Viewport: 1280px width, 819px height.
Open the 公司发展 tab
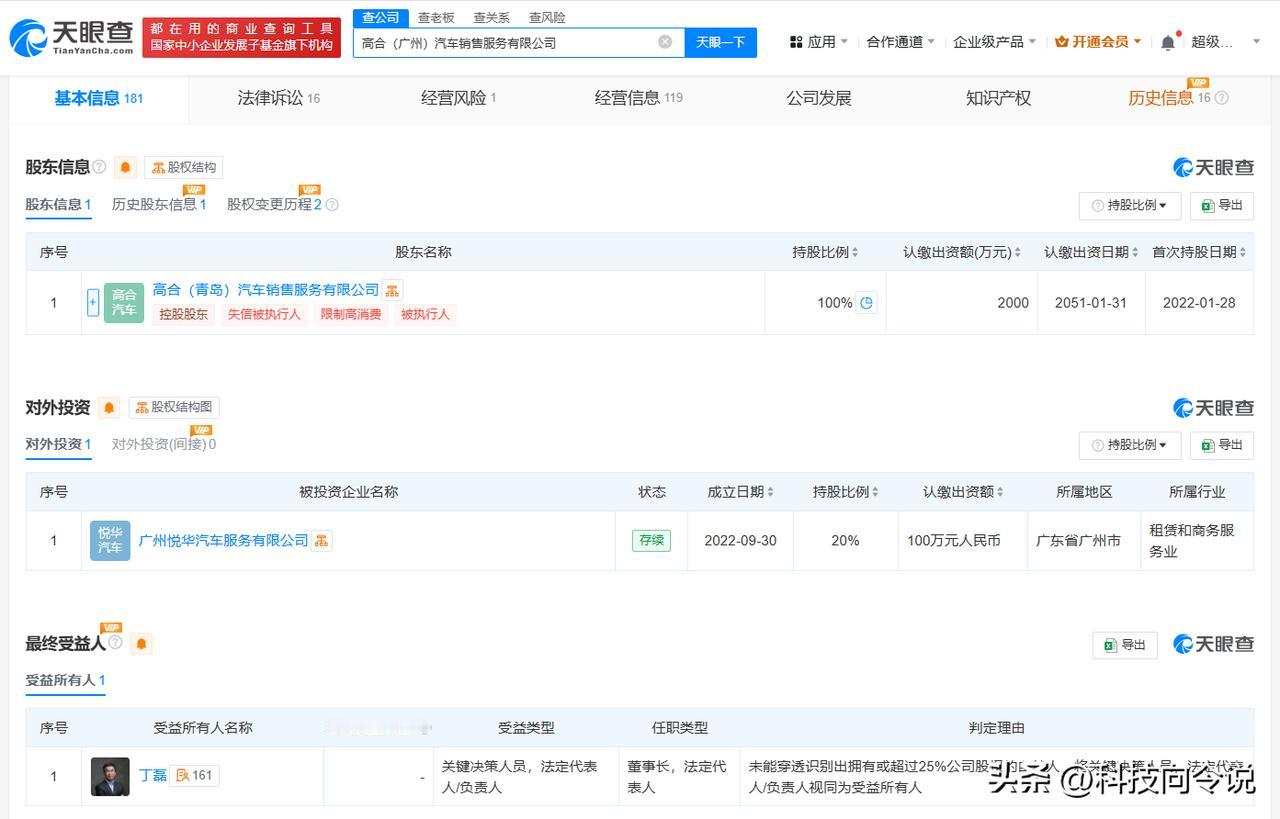tap(819, 98)
